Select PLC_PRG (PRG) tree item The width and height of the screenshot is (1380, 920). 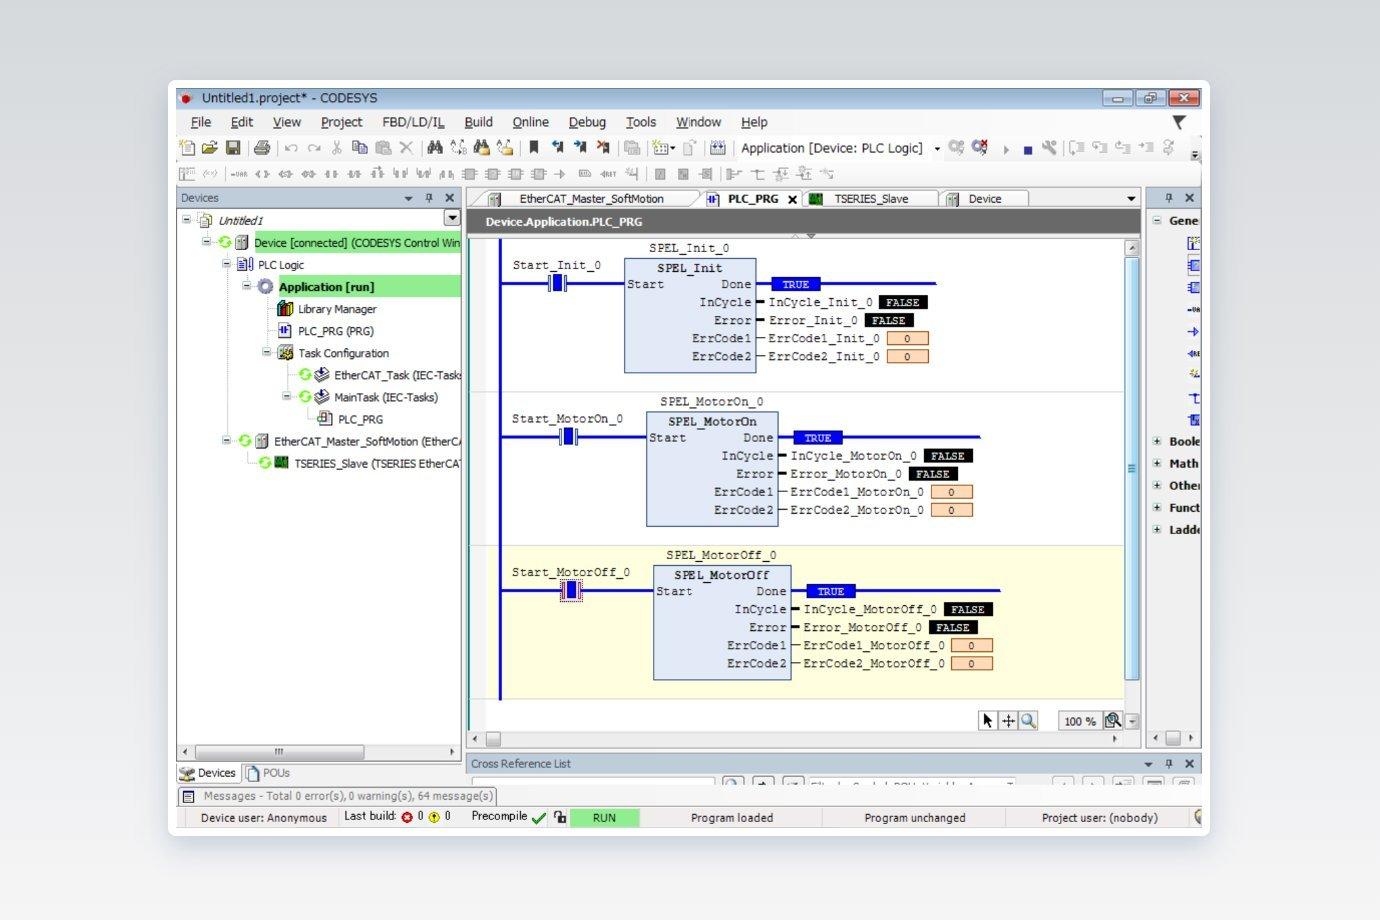tap(335, 331)
